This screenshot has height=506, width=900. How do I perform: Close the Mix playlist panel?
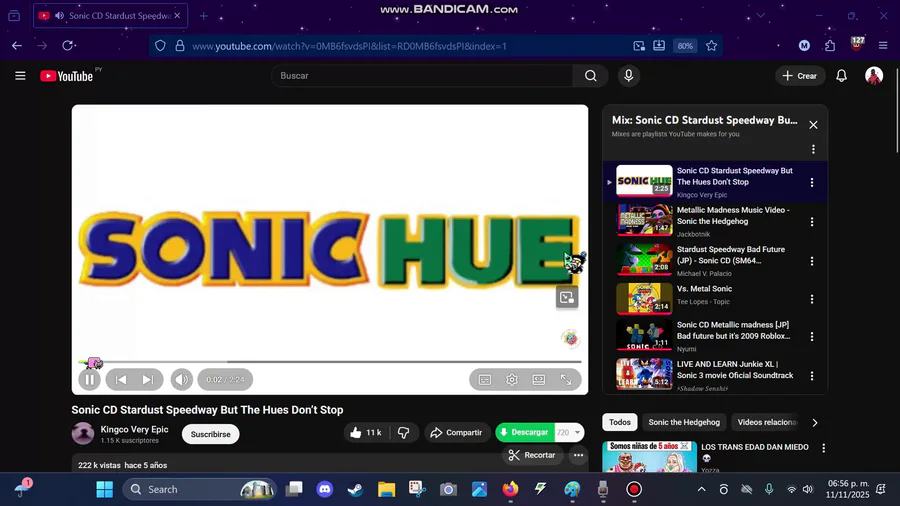813,125
